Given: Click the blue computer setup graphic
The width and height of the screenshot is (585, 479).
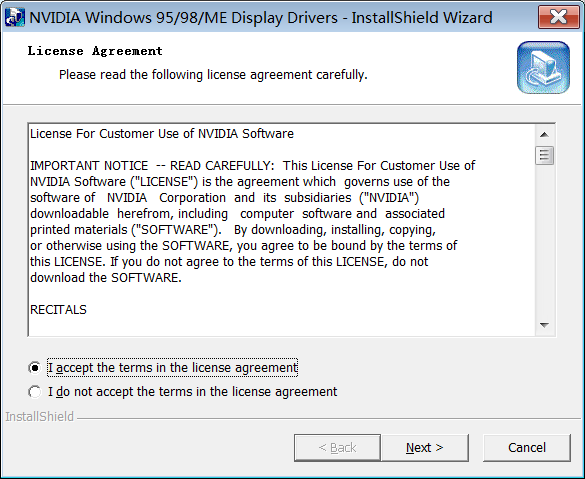Looking at the screenshot, I should point(543,68).
